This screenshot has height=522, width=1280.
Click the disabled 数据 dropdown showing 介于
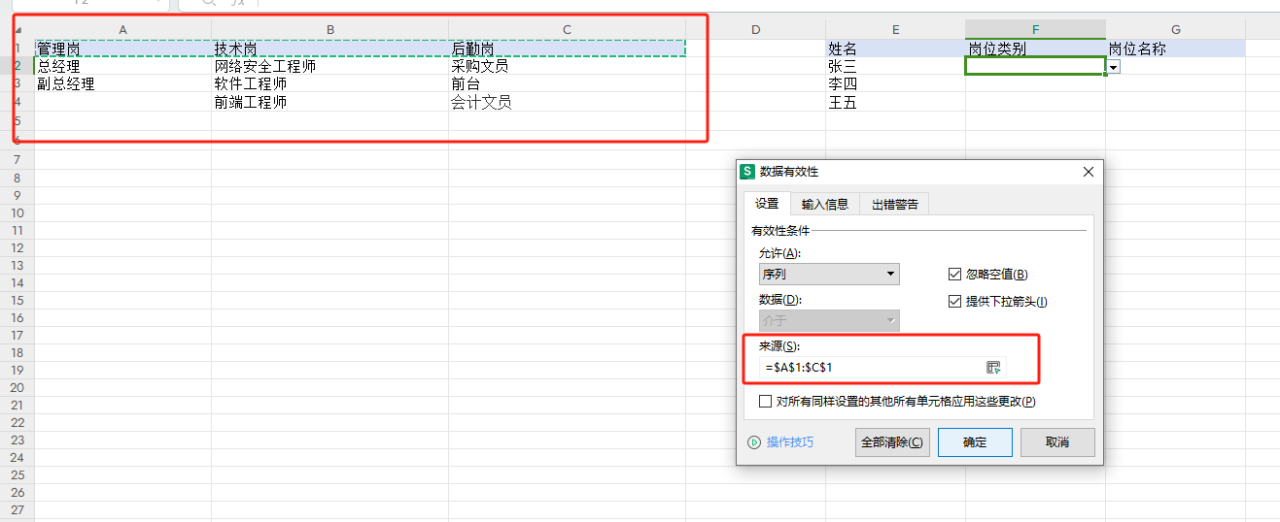coord(829,321)
